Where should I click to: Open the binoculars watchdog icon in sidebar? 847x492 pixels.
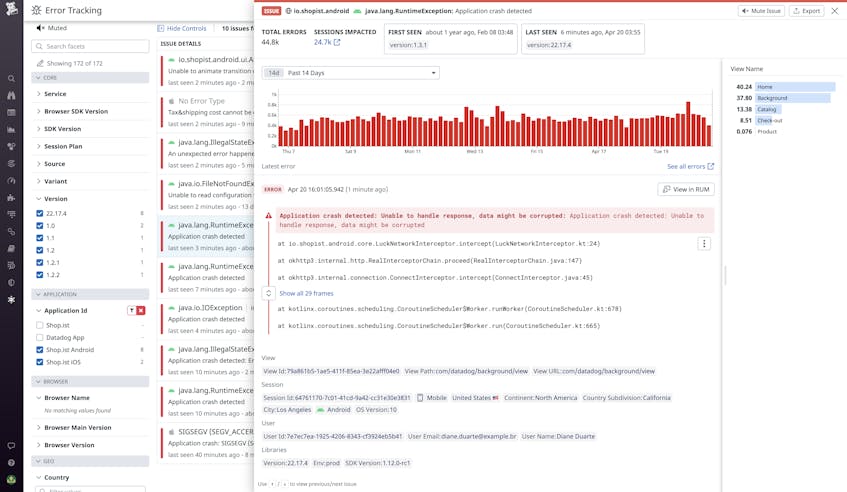11,96
